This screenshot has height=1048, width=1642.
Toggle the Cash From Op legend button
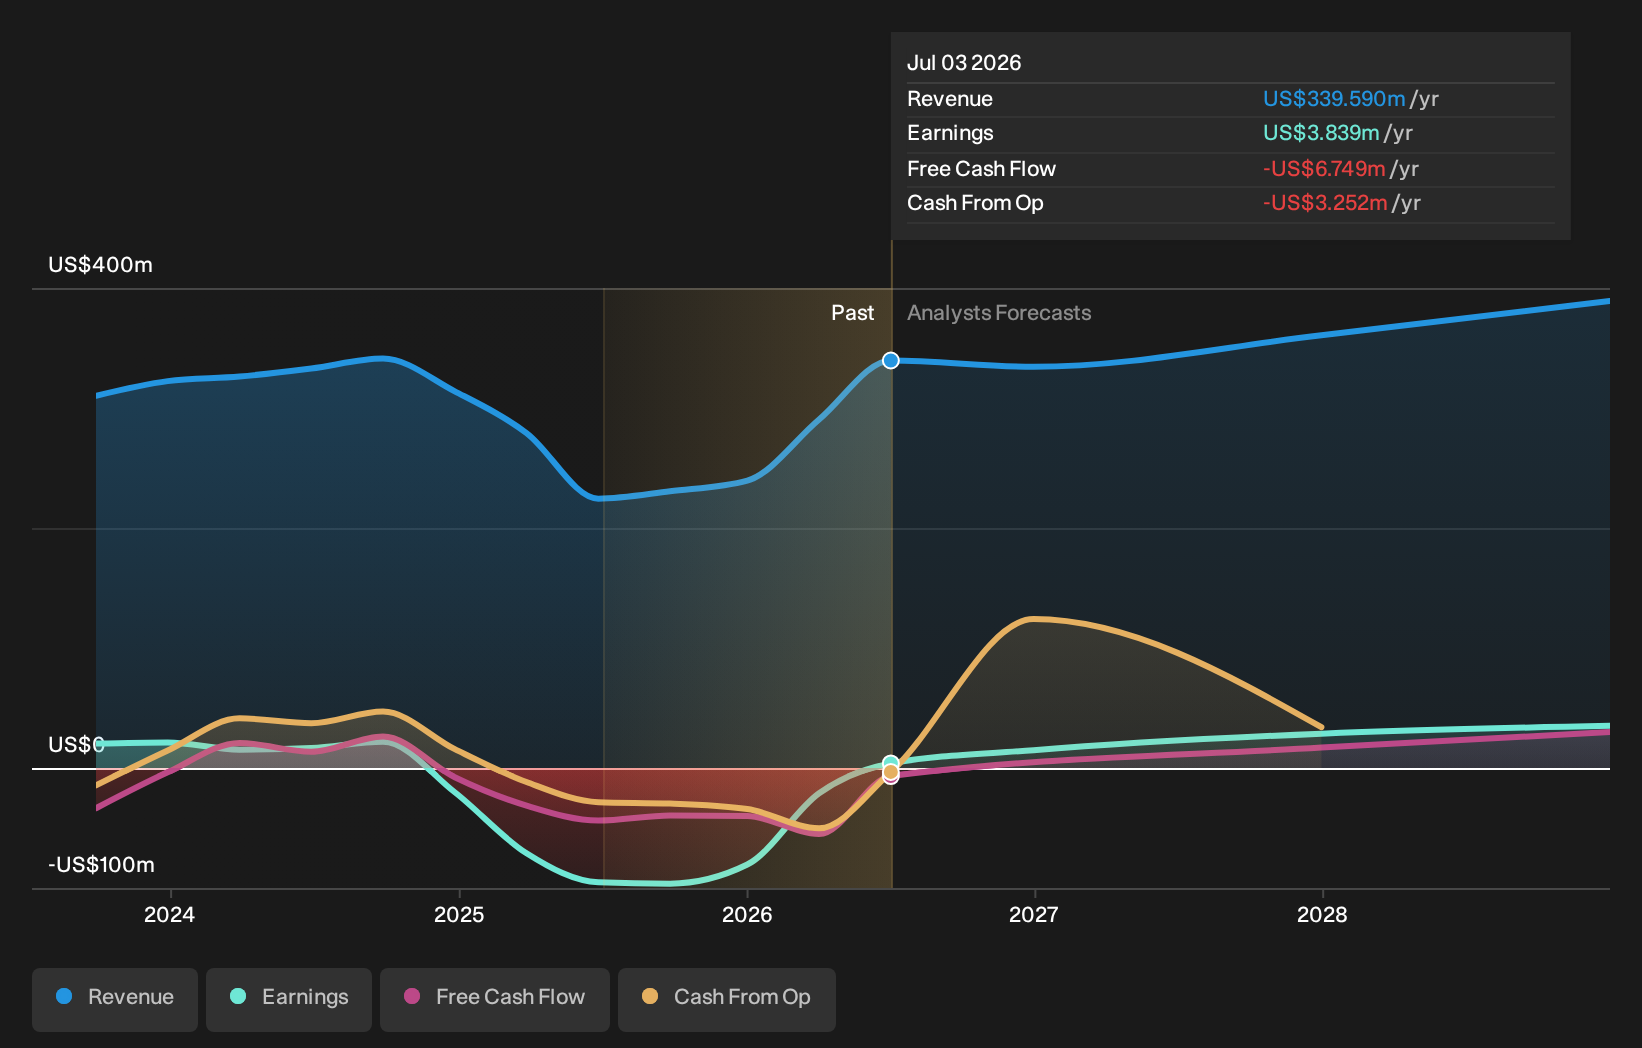(727, 999)
